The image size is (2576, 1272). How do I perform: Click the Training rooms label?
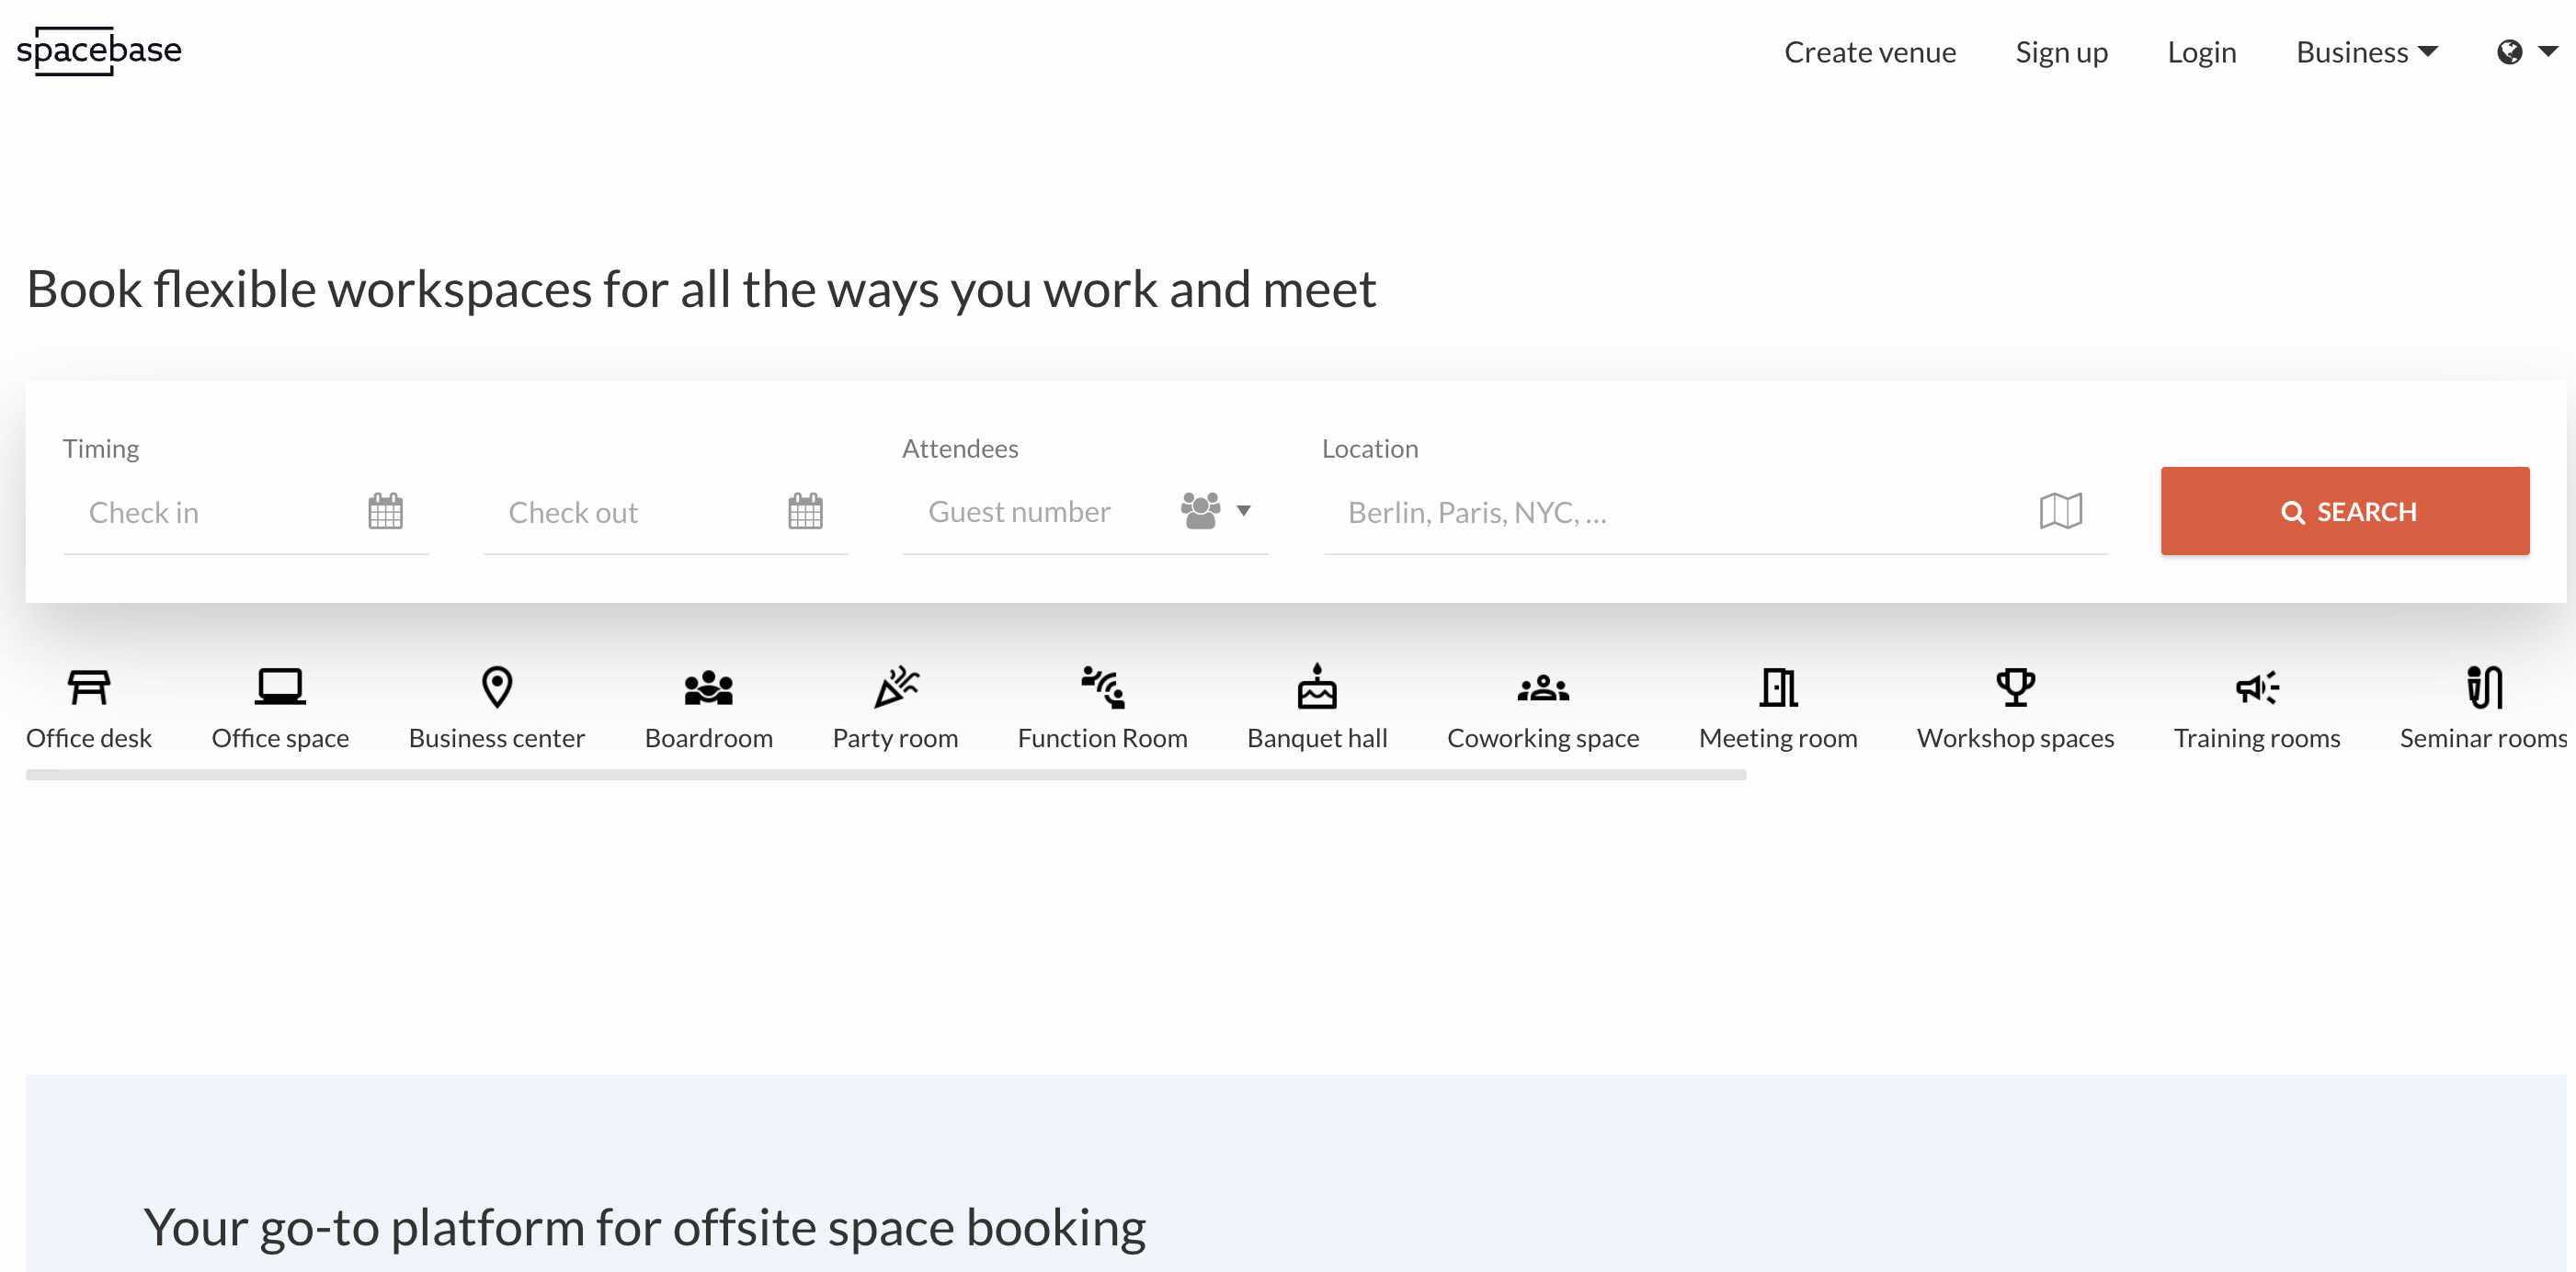[x=2257, y=738]
